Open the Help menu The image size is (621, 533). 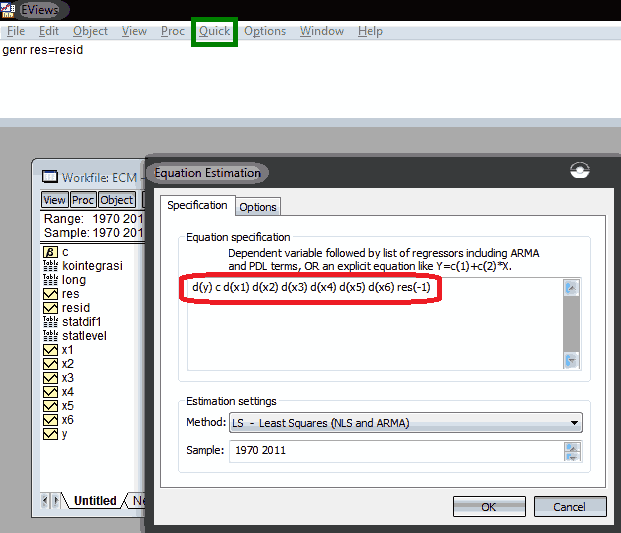(370, 31)
